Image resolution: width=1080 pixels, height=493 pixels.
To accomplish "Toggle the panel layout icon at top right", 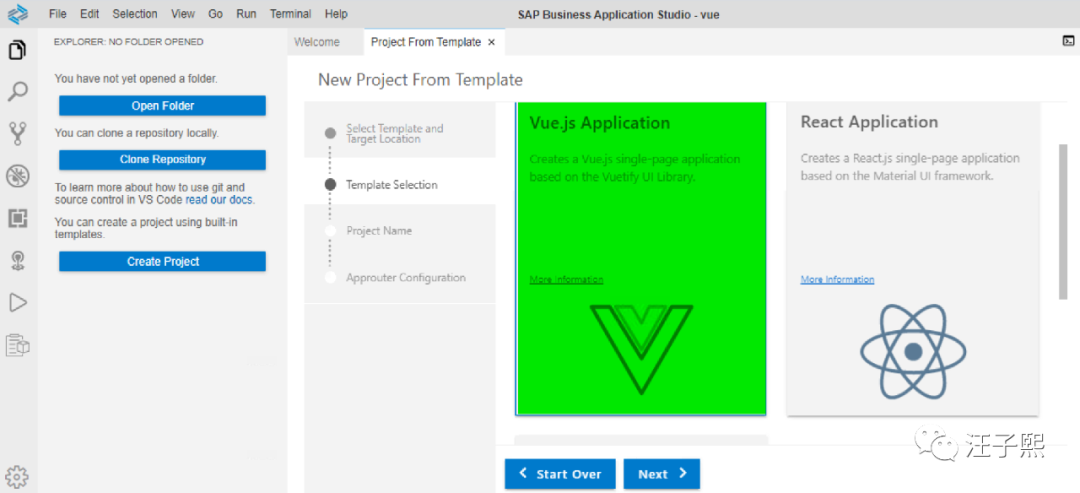I will pyautogui.click(x=1068, y=41).
